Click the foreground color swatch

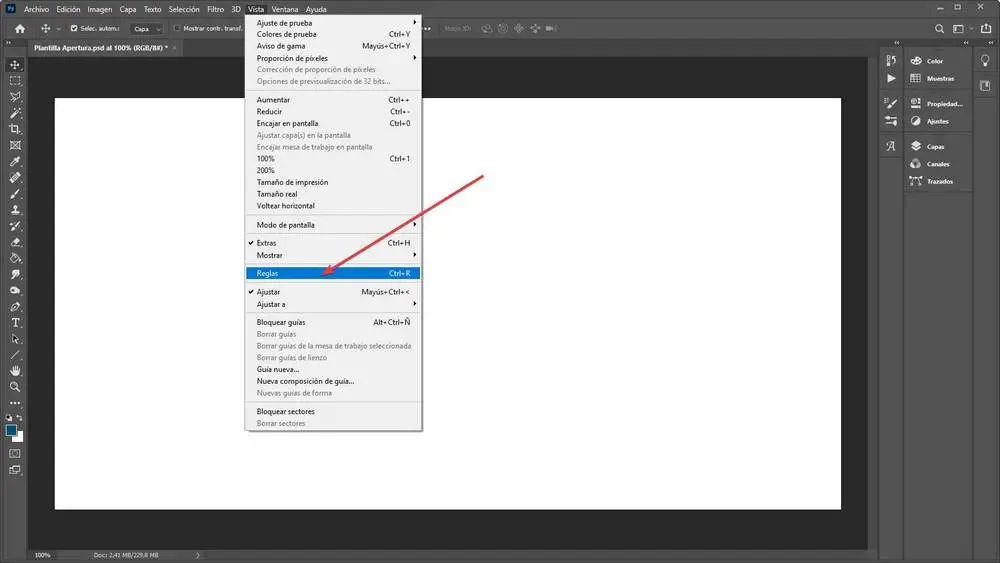(x=11, y=430)
